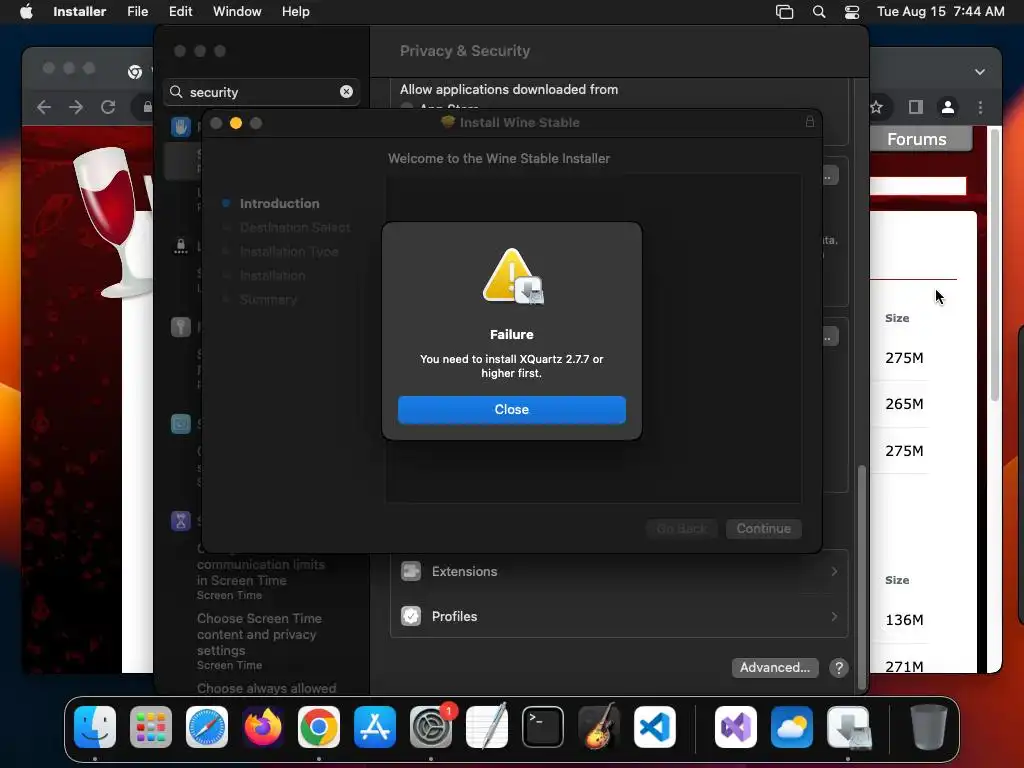This screenshot has height=768, width=1024.
Task: Open Firefox from the Dock
Action: pos(263,727)
